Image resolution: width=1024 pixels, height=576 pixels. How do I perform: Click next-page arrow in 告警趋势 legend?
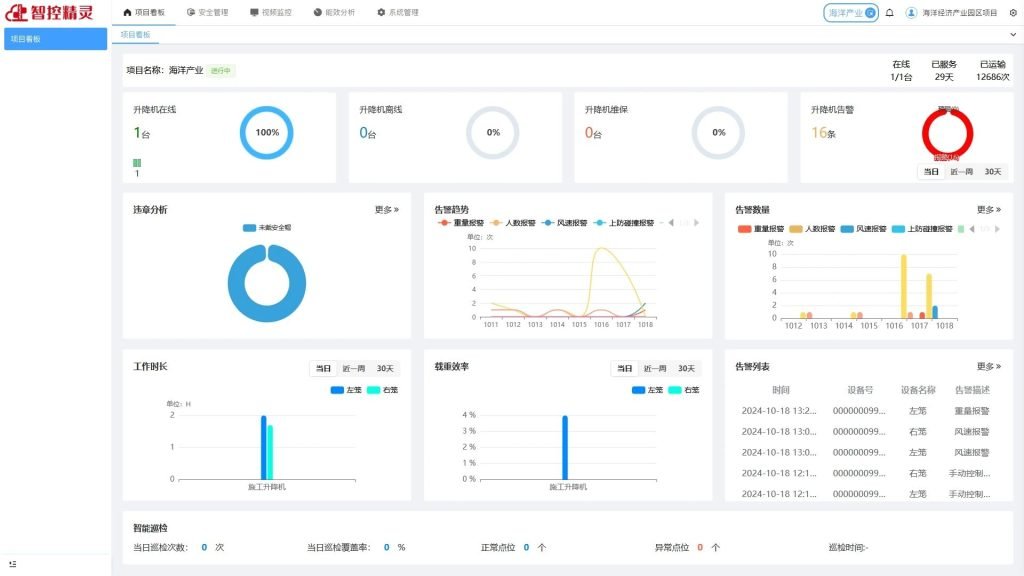[x=696, y=223]
